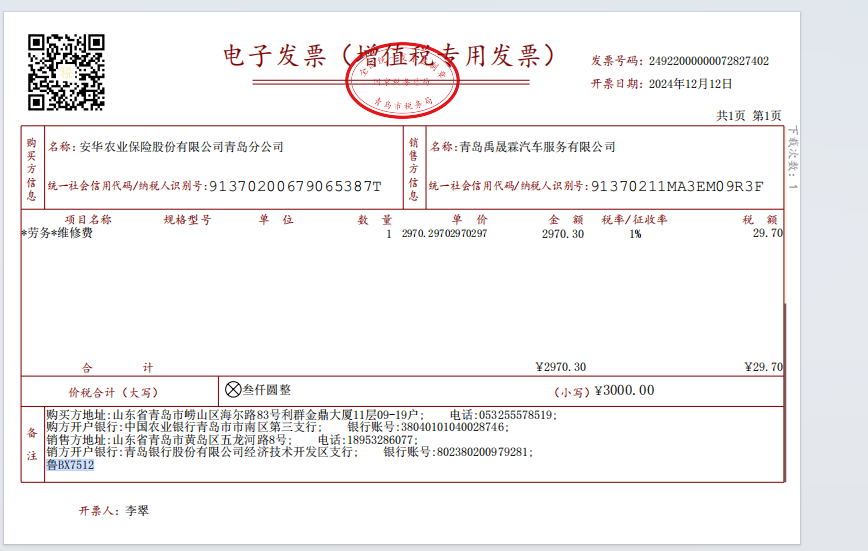Click the buyer phone number 053255578519

pyautogui.click(x=516, y=414)
